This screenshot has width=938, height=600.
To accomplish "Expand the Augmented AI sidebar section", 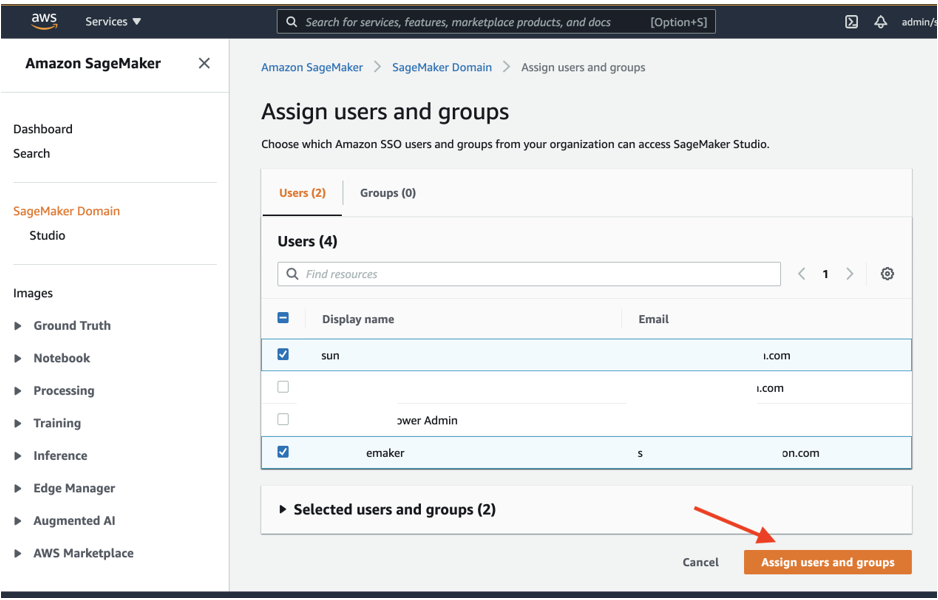I will [18, 521].
